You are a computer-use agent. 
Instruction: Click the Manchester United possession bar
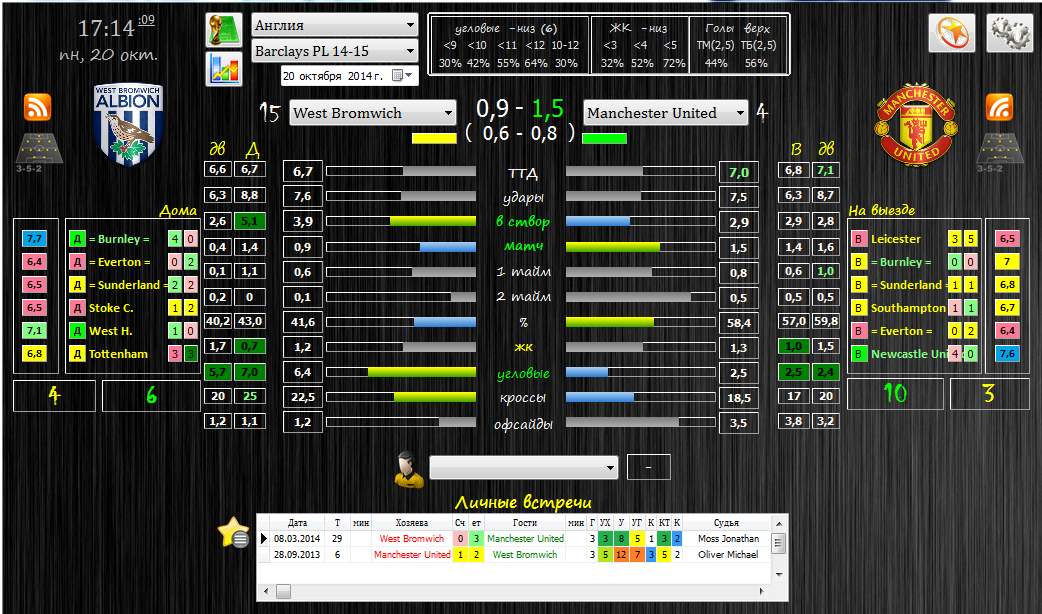[641, 322]
